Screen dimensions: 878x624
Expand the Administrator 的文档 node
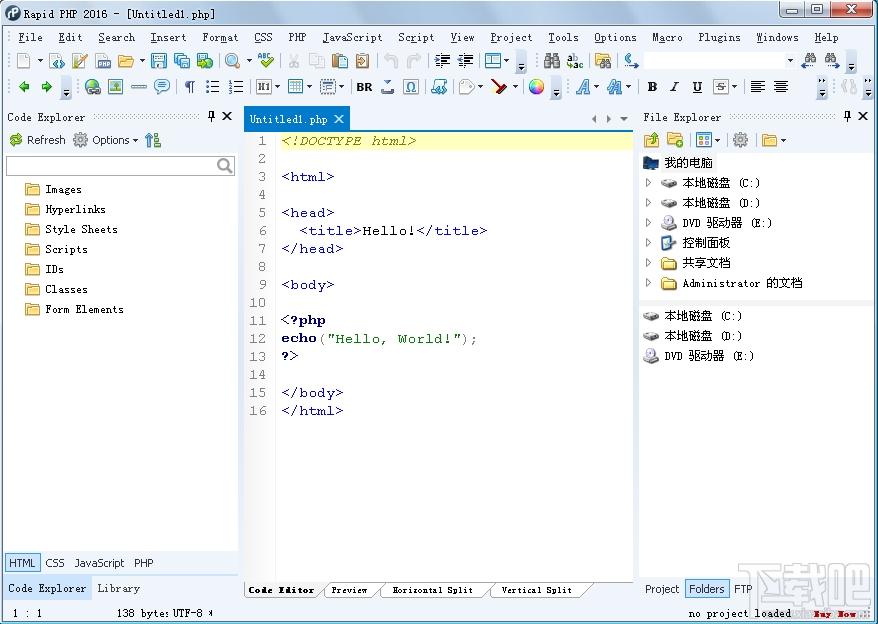(648, 283)
